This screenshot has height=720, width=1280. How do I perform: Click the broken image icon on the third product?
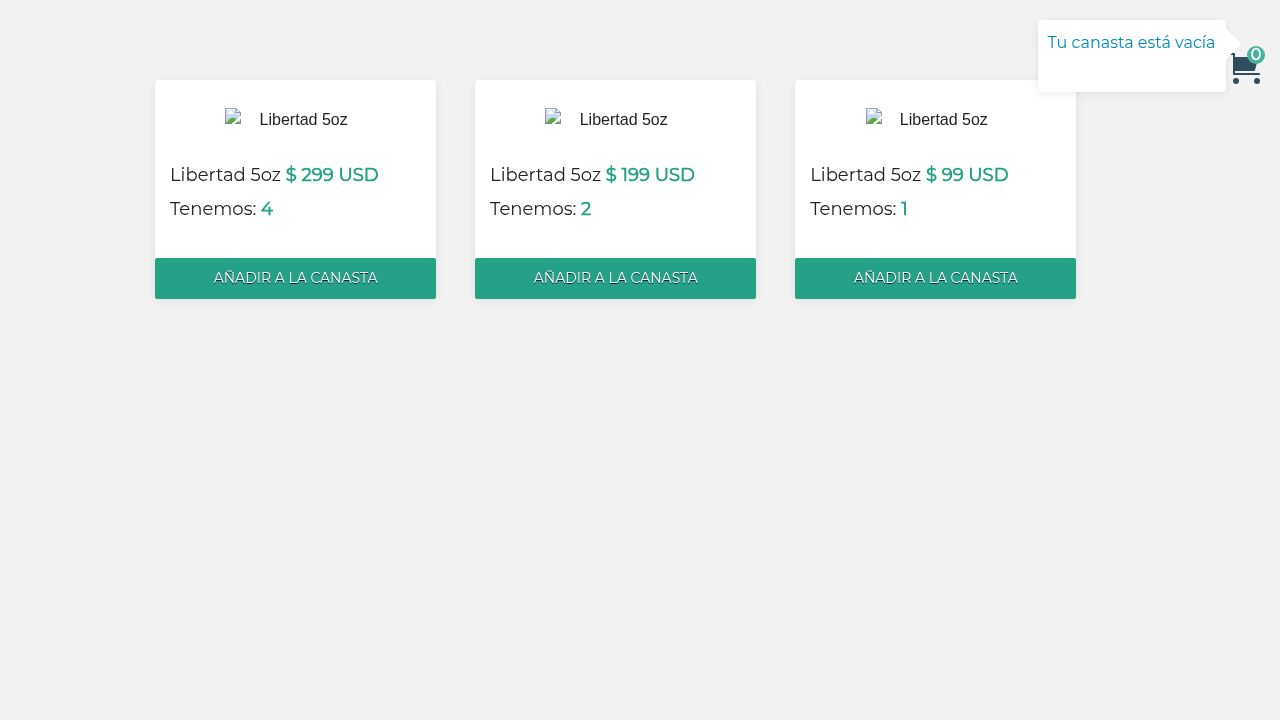pos(875,117)
